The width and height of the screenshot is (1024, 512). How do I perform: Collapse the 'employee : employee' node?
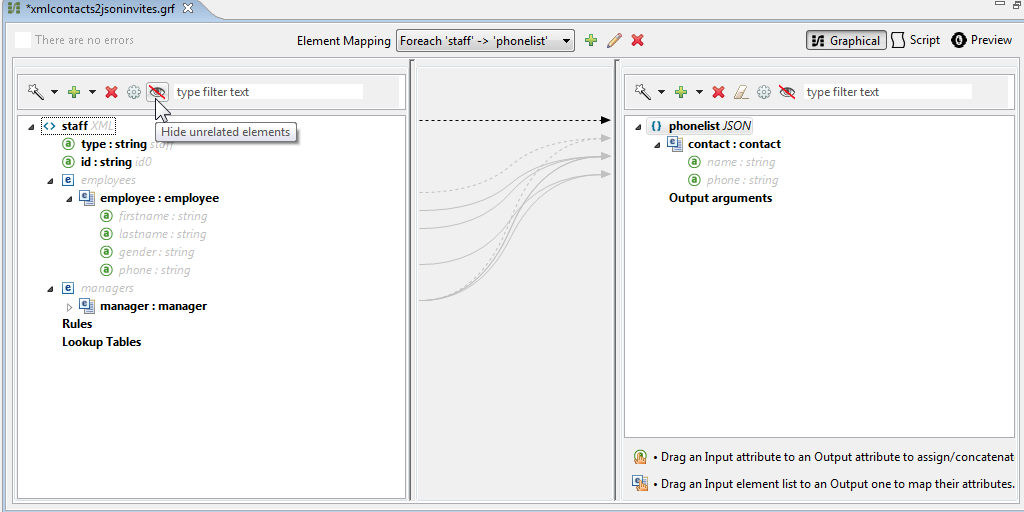click(x=69, y=199)
